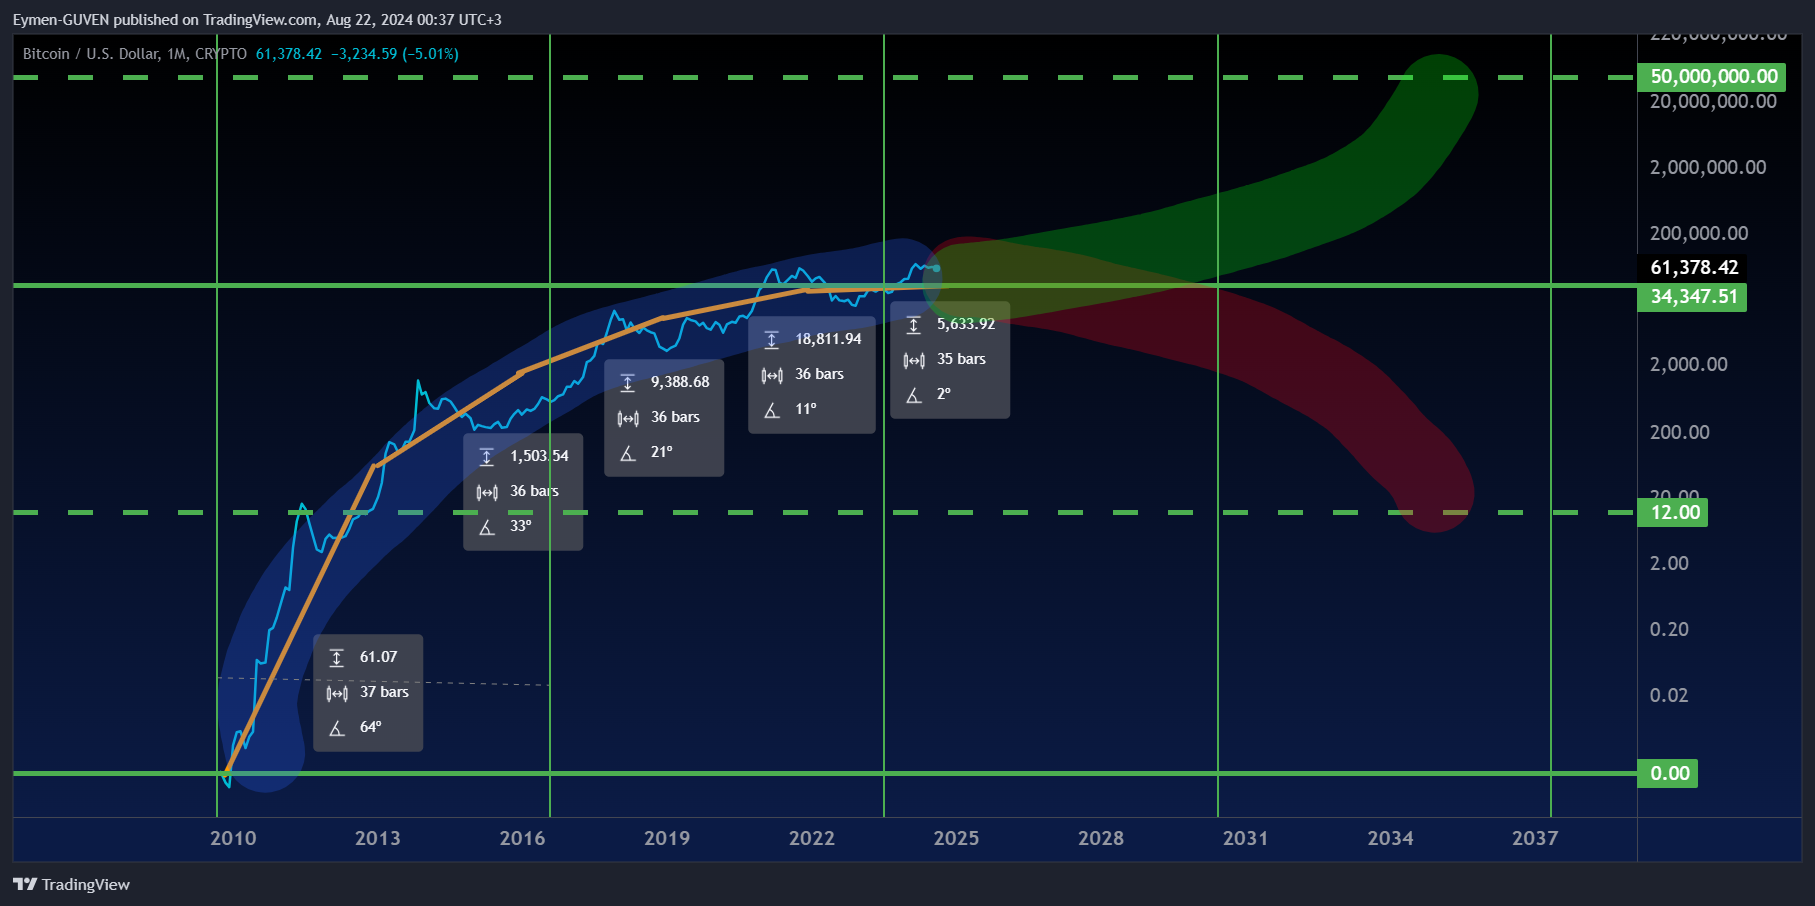This screenshot has width=1815, height=906.
Task: Click the 5,633.92 measurement value
Action: click(966, 324)
